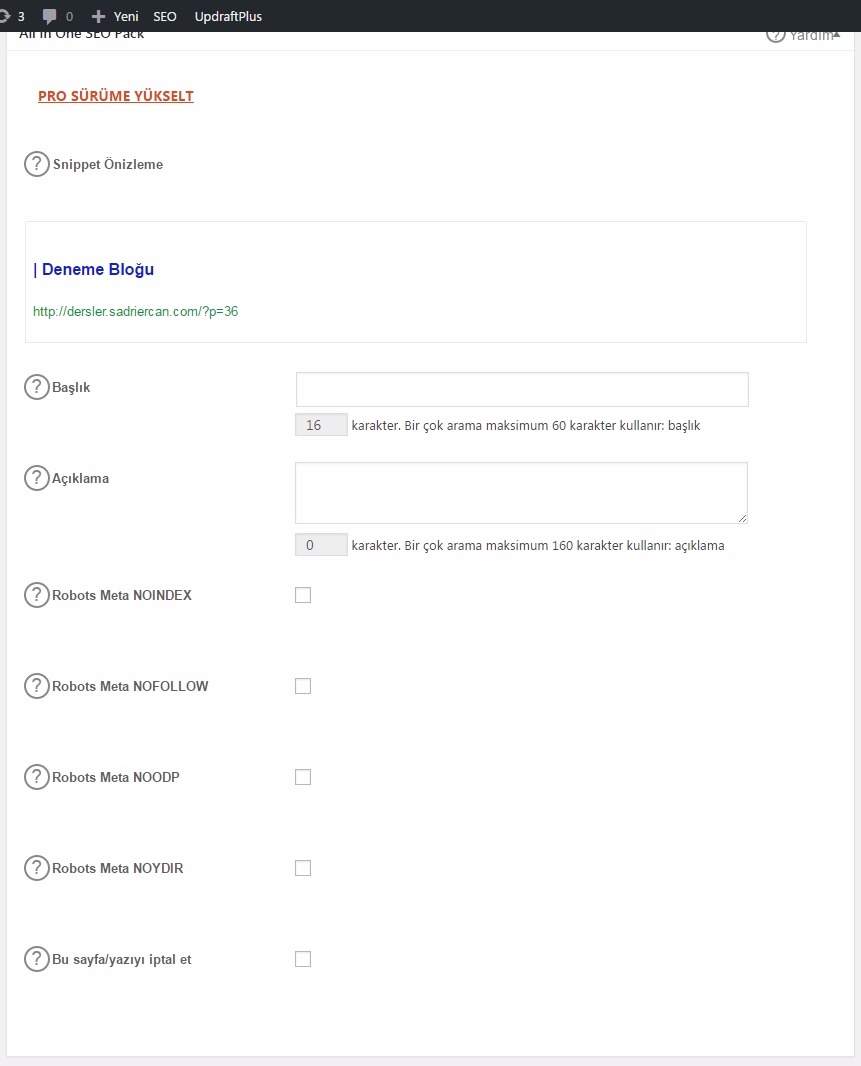Image resolution: width=861 pixels, height=1066 pixels.
Task: Click the Snippet Önizleme label
Action: (107, 165)
